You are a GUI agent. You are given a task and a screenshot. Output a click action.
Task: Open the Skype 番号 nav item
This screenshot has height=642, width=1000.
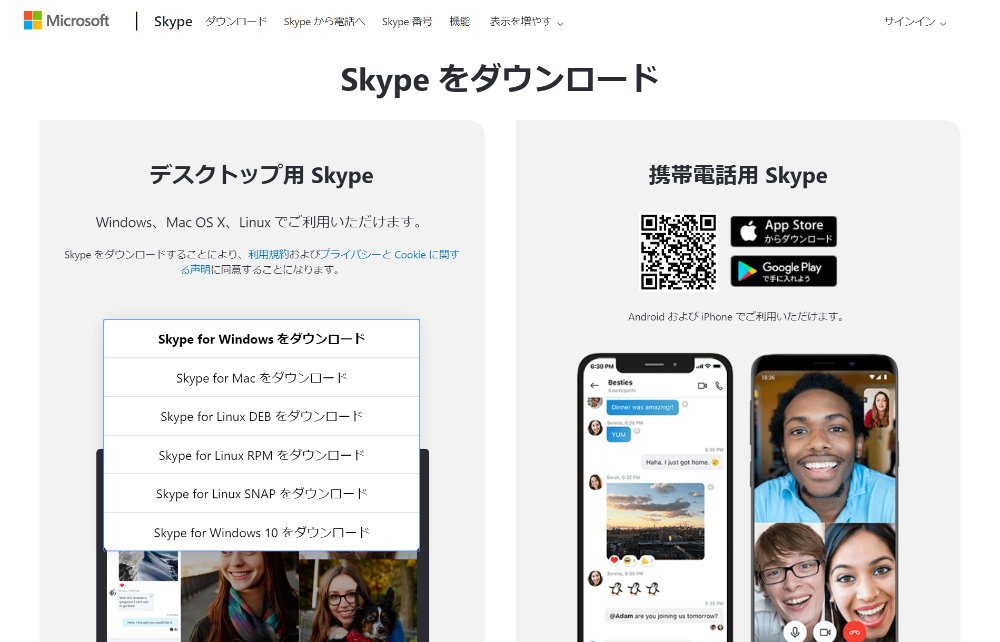click(407, 21)
